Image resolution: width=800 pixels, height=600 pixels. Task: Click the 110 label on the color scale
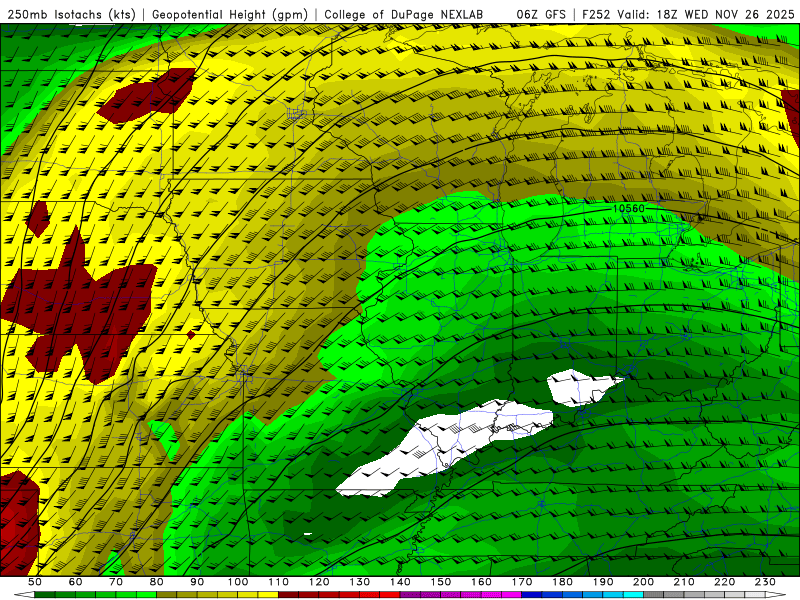tap(279, 582)
